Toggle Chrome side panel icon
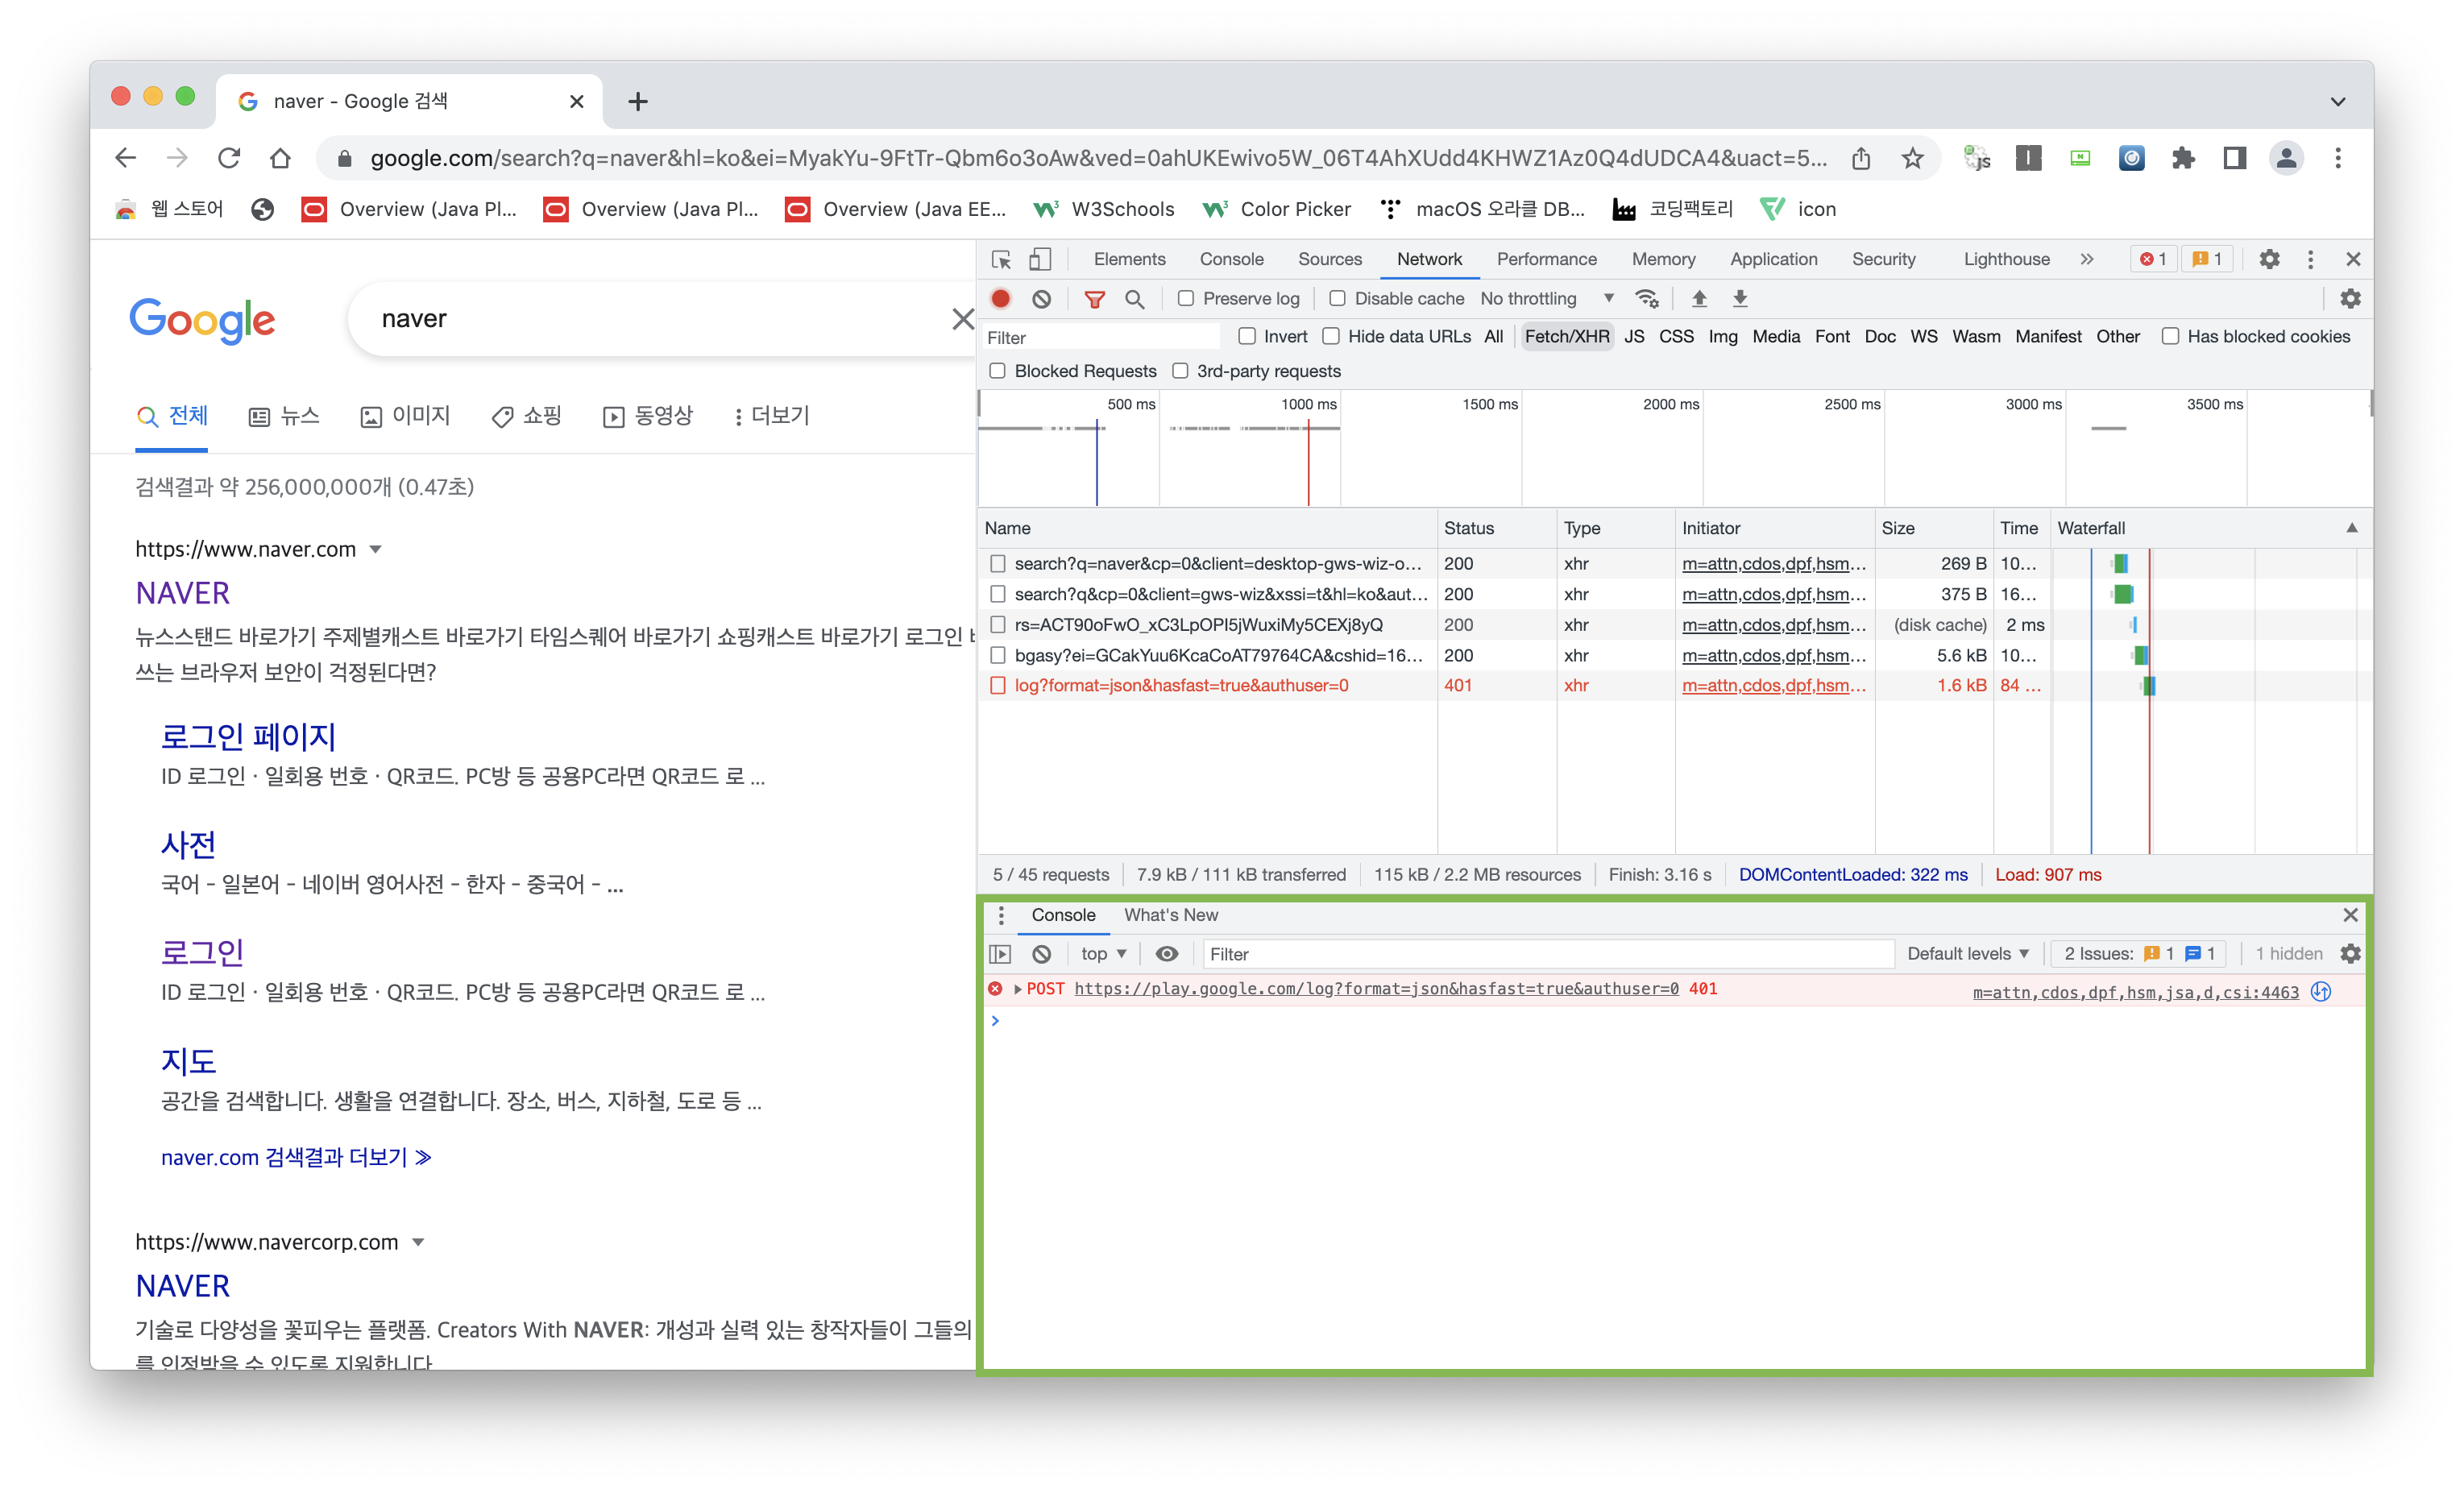This screenshot has width=2464, height=1489. tap(2234, 157)
